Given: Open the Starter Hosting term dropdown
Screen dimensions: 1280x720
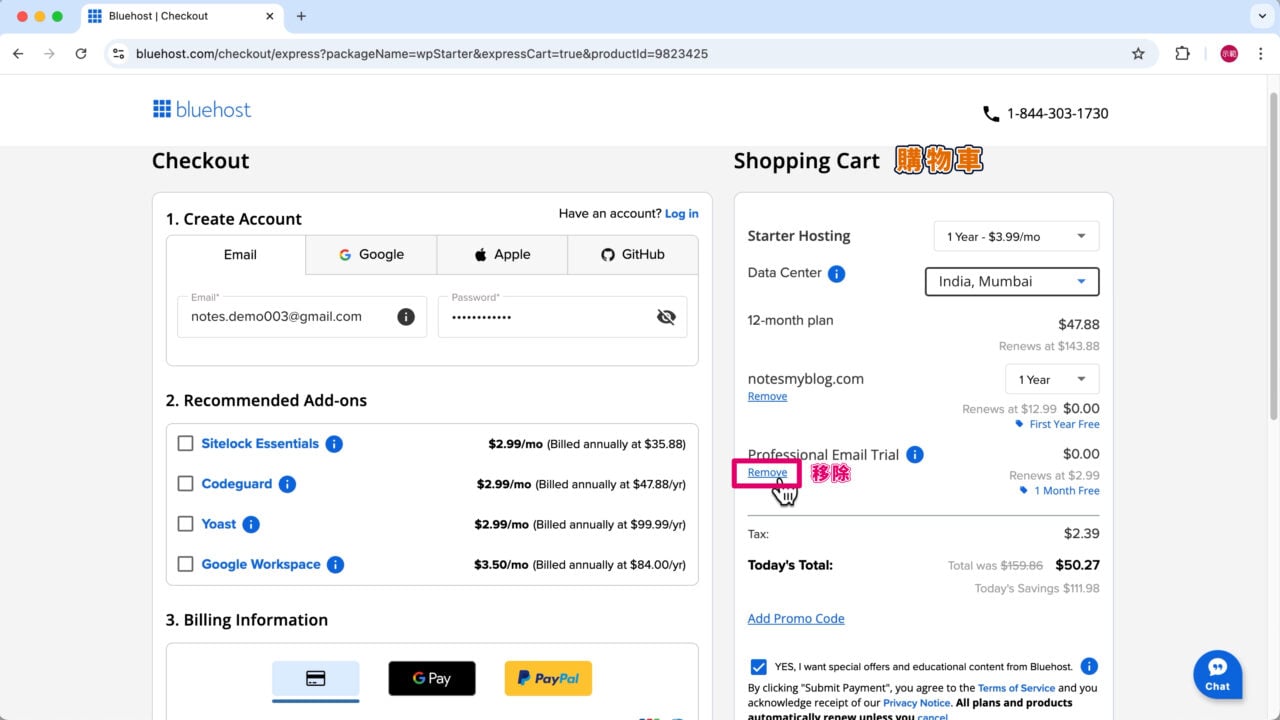Looking at the screenshot, I should click(x=1015, y=236).
